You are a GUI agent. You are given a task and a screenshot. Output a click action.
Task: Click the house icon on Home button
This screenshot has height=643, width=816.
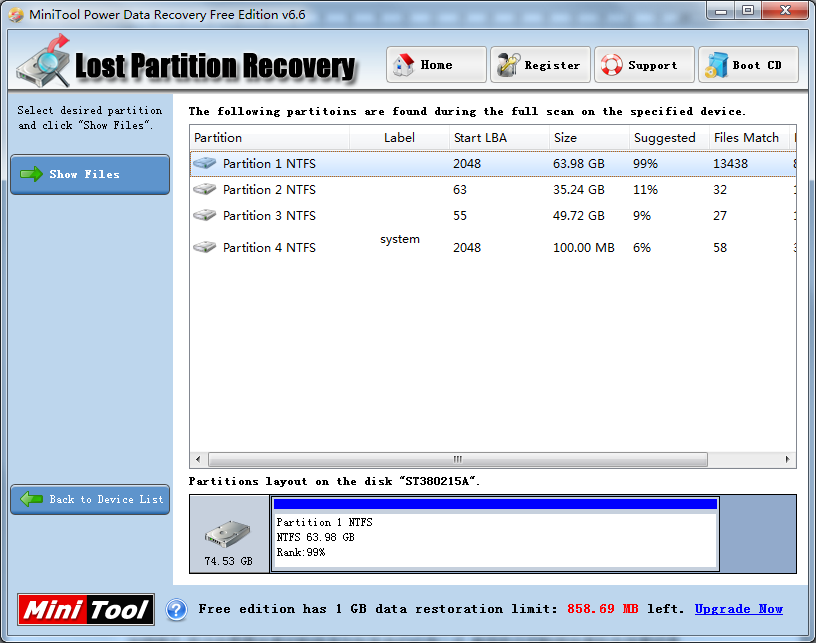(403, 65)
